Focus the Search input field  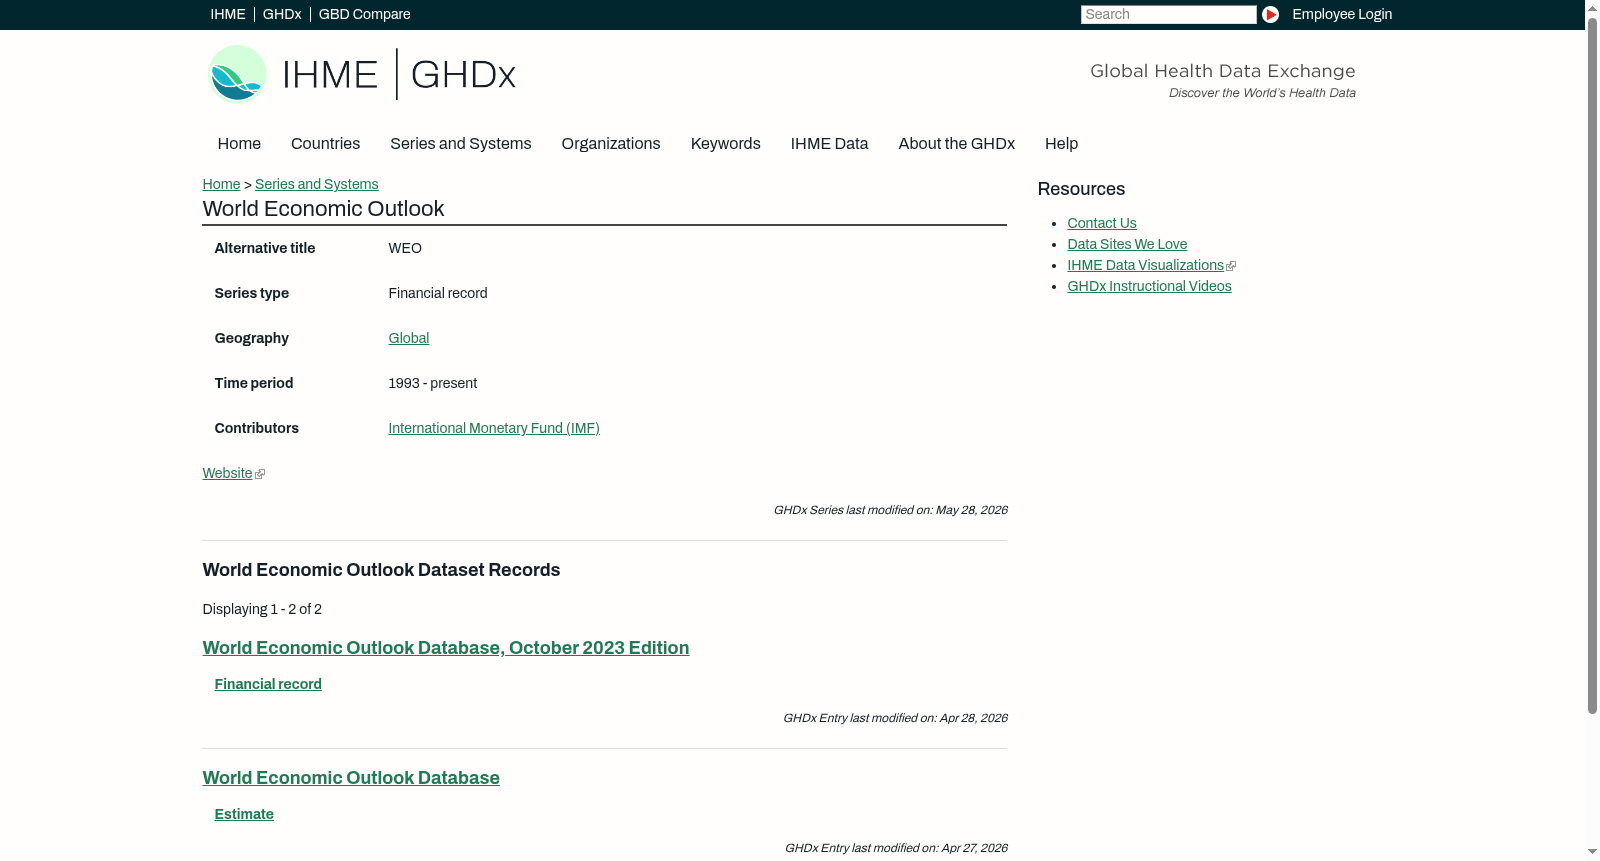click(x=1168, y=14)
